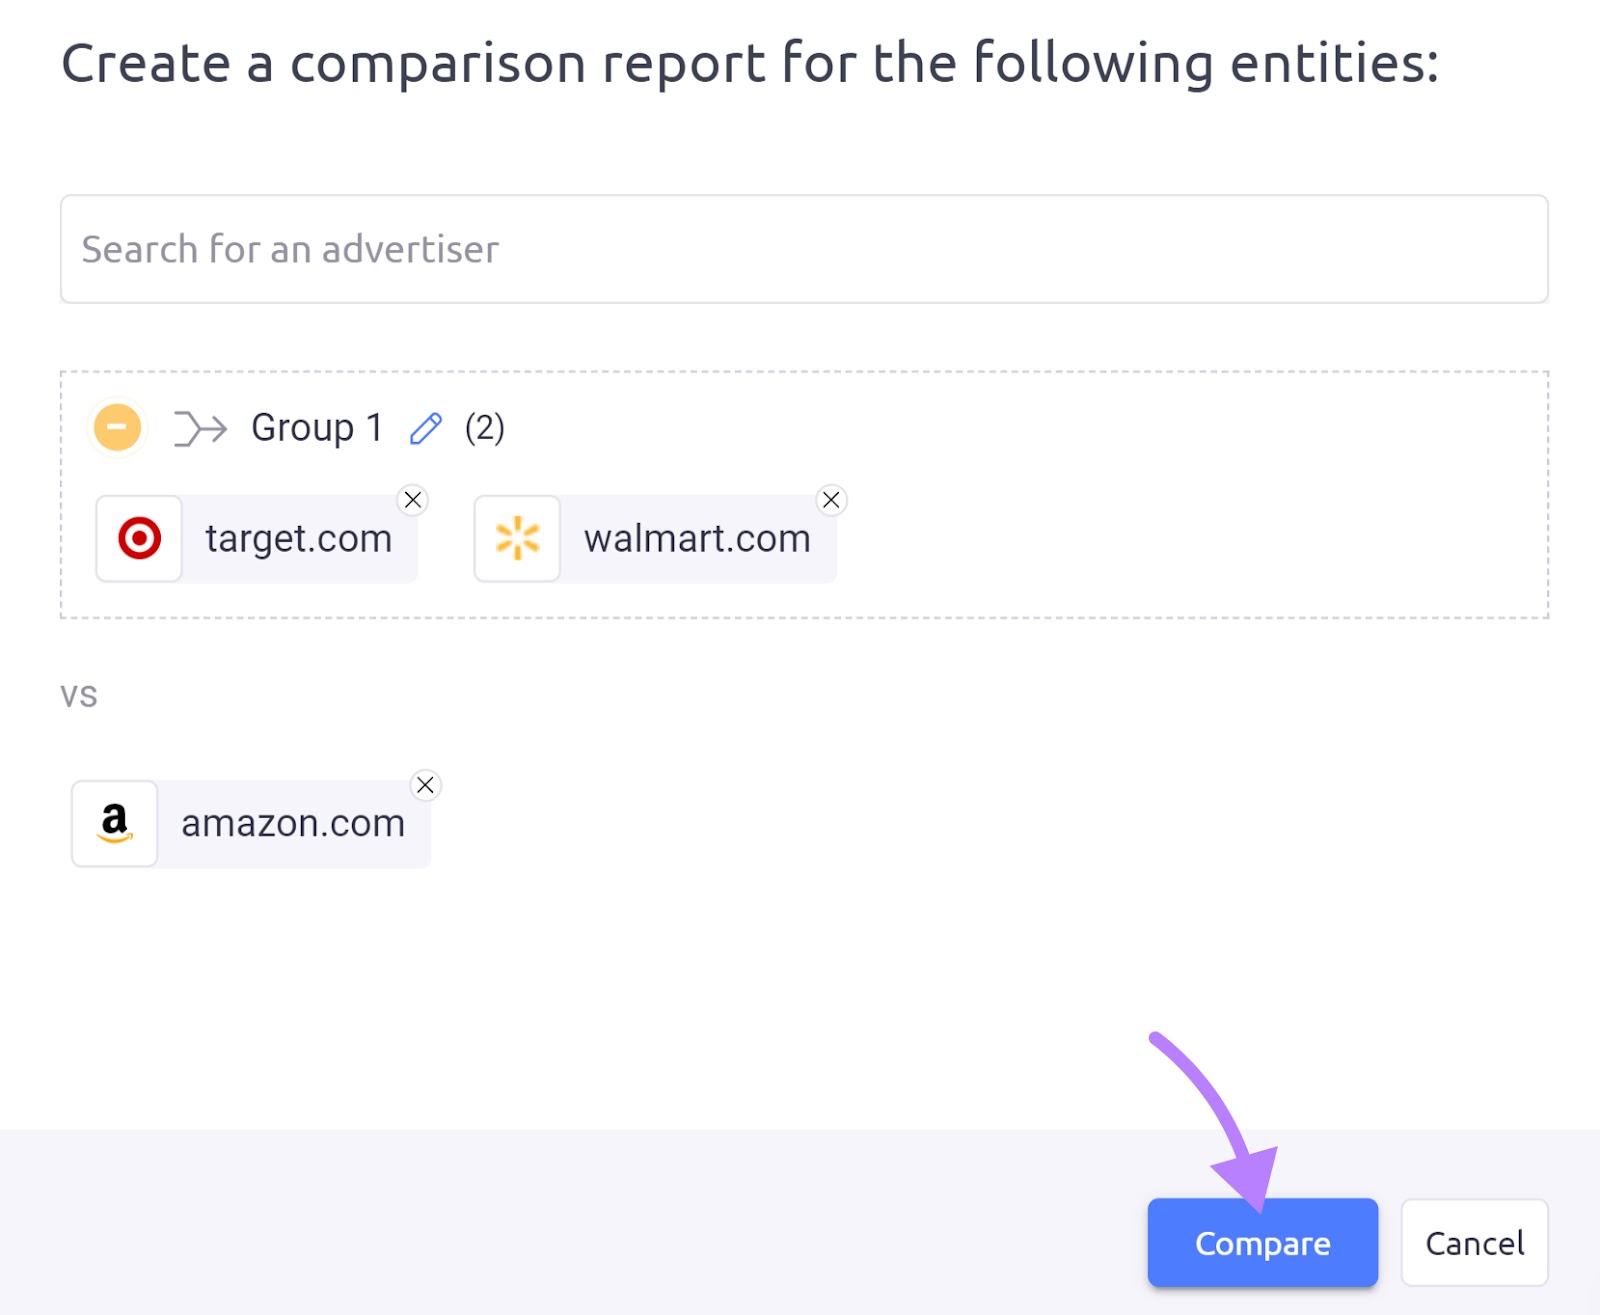The width and height of the screenshot is (1600, 1315).
Task: Click the Compare button
Action: [1262, 1243]
